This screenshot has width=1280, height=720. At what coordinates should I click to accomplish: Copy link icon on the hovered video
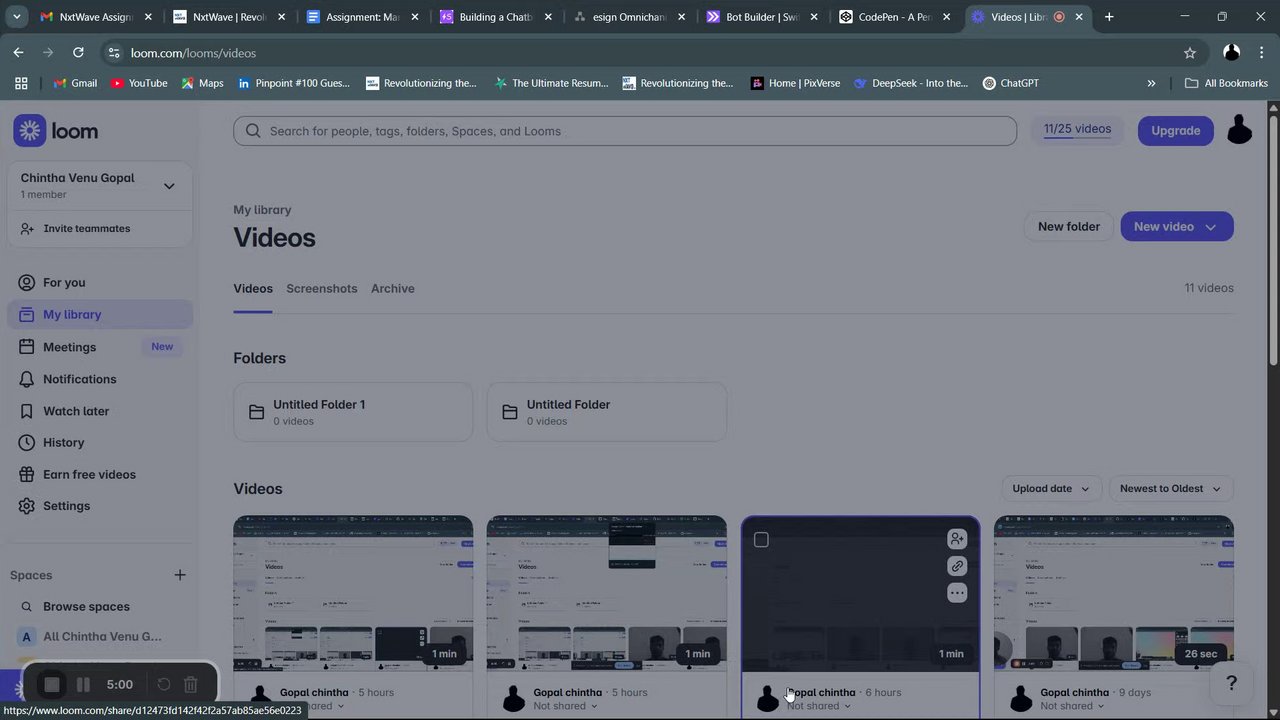click(957, 566)
